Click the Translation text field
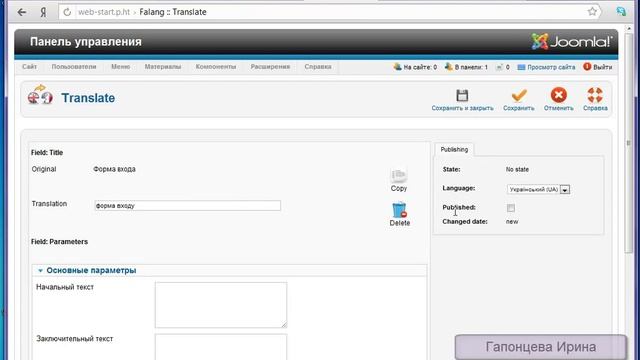 [x=187, y=206]
